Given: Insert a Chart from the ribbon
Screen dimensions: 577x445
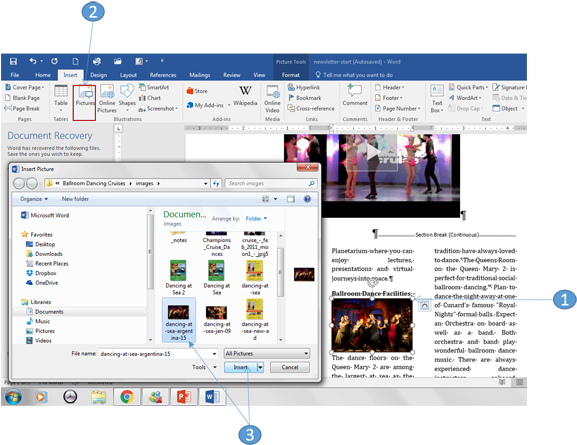Looking at the screenshot, I should [150, 98].
